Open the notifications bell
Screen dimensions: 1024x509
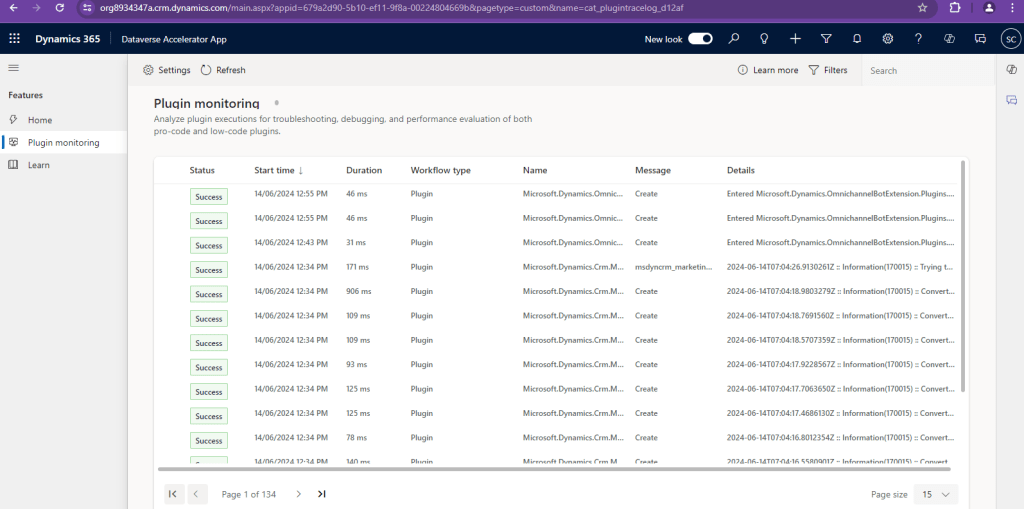857,39
